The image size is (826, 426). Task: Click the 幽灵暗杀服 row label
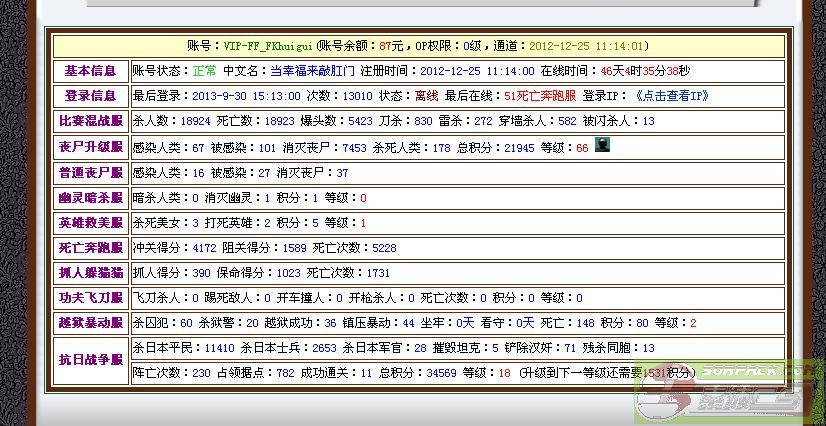pyautogui.click(x=90, y=198)
